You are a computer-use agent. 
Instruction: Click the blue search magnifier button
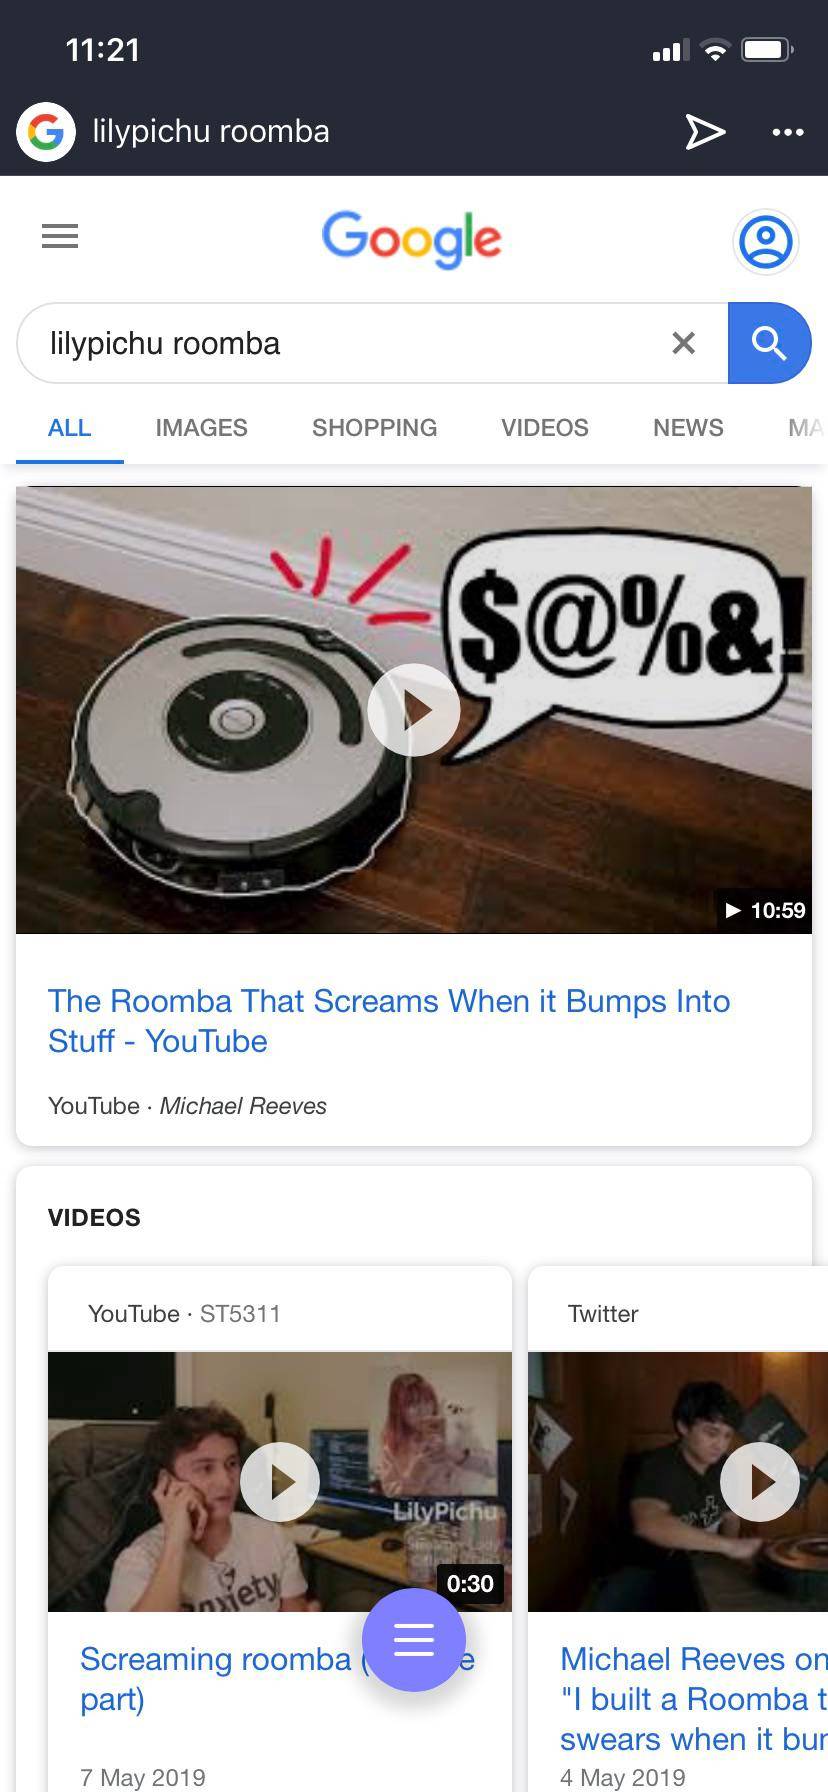coord(769,343)
